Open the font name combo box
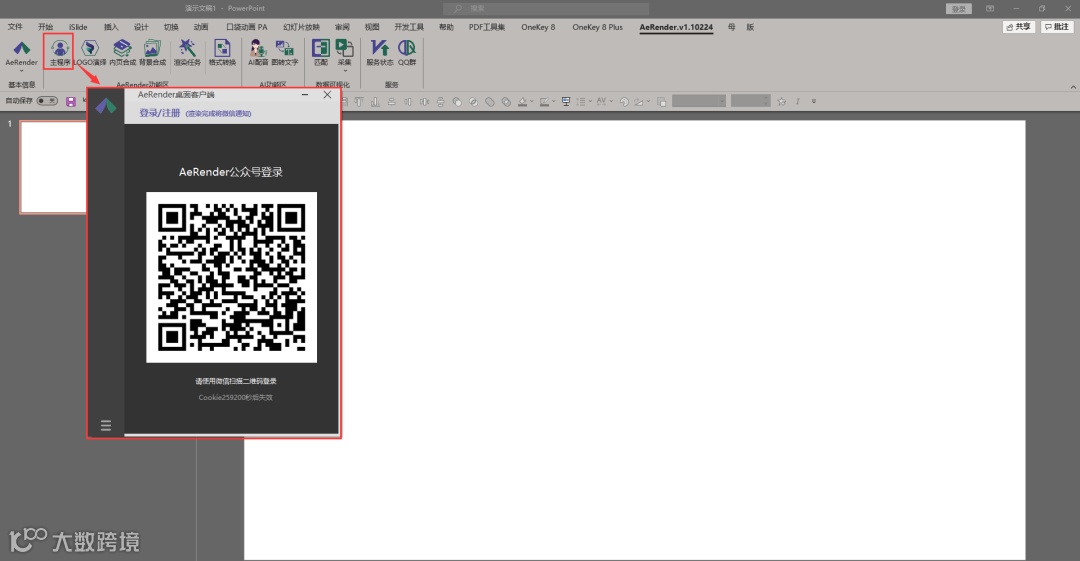This screenshot has height=561, width=1080. [698, 101]
